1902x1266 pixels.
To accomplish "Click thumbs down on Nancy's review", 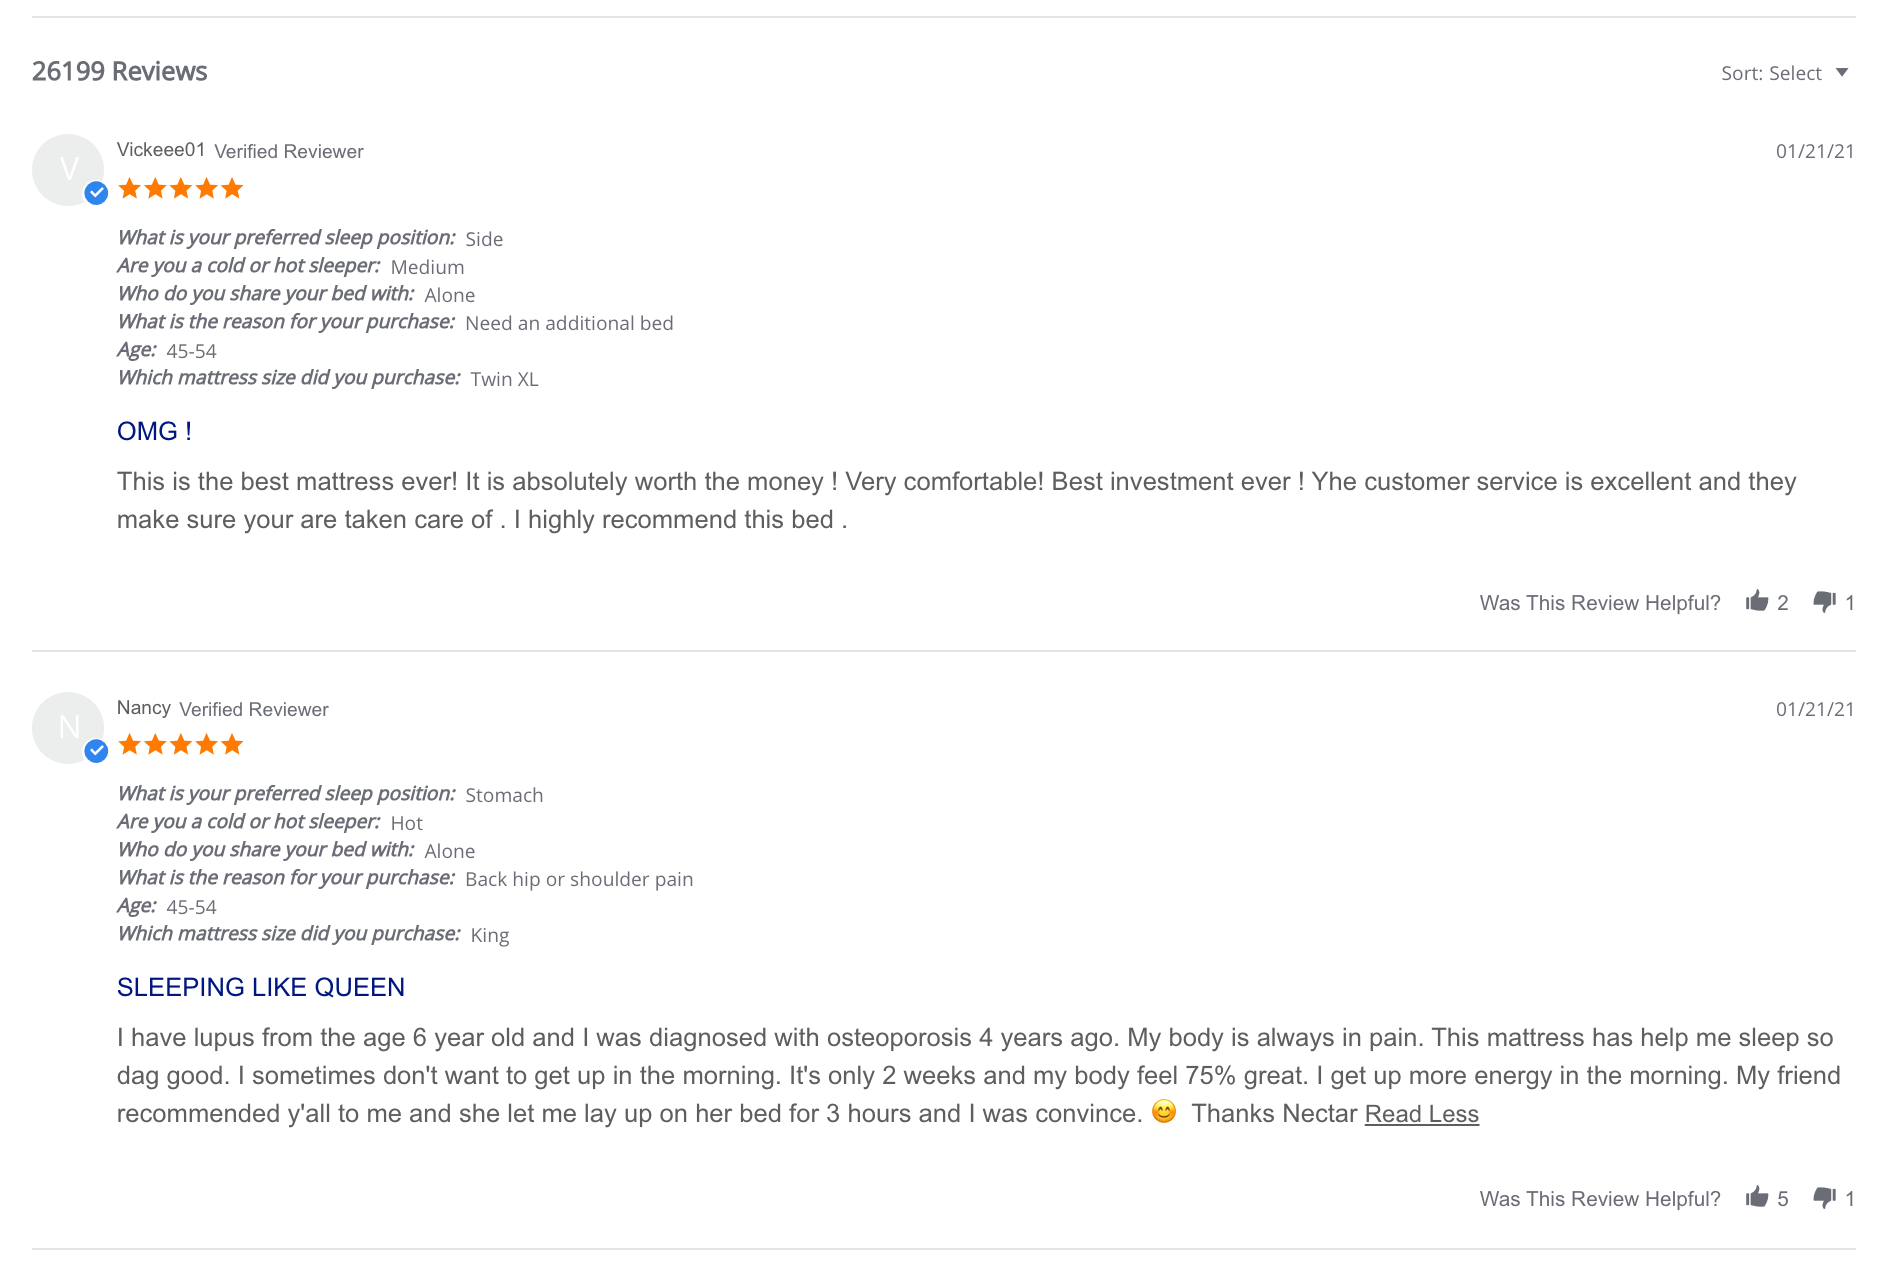I will click(1824, 1197).
